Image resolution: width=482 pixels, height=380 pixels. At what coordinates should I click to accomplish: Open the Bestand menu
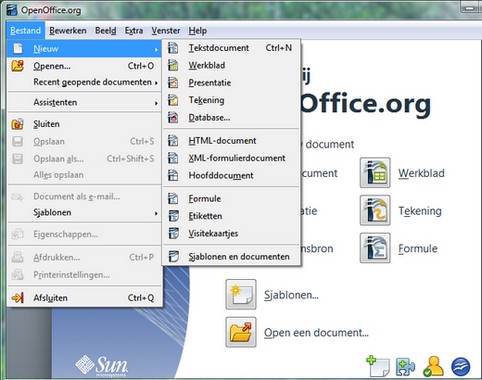(25, 31)
